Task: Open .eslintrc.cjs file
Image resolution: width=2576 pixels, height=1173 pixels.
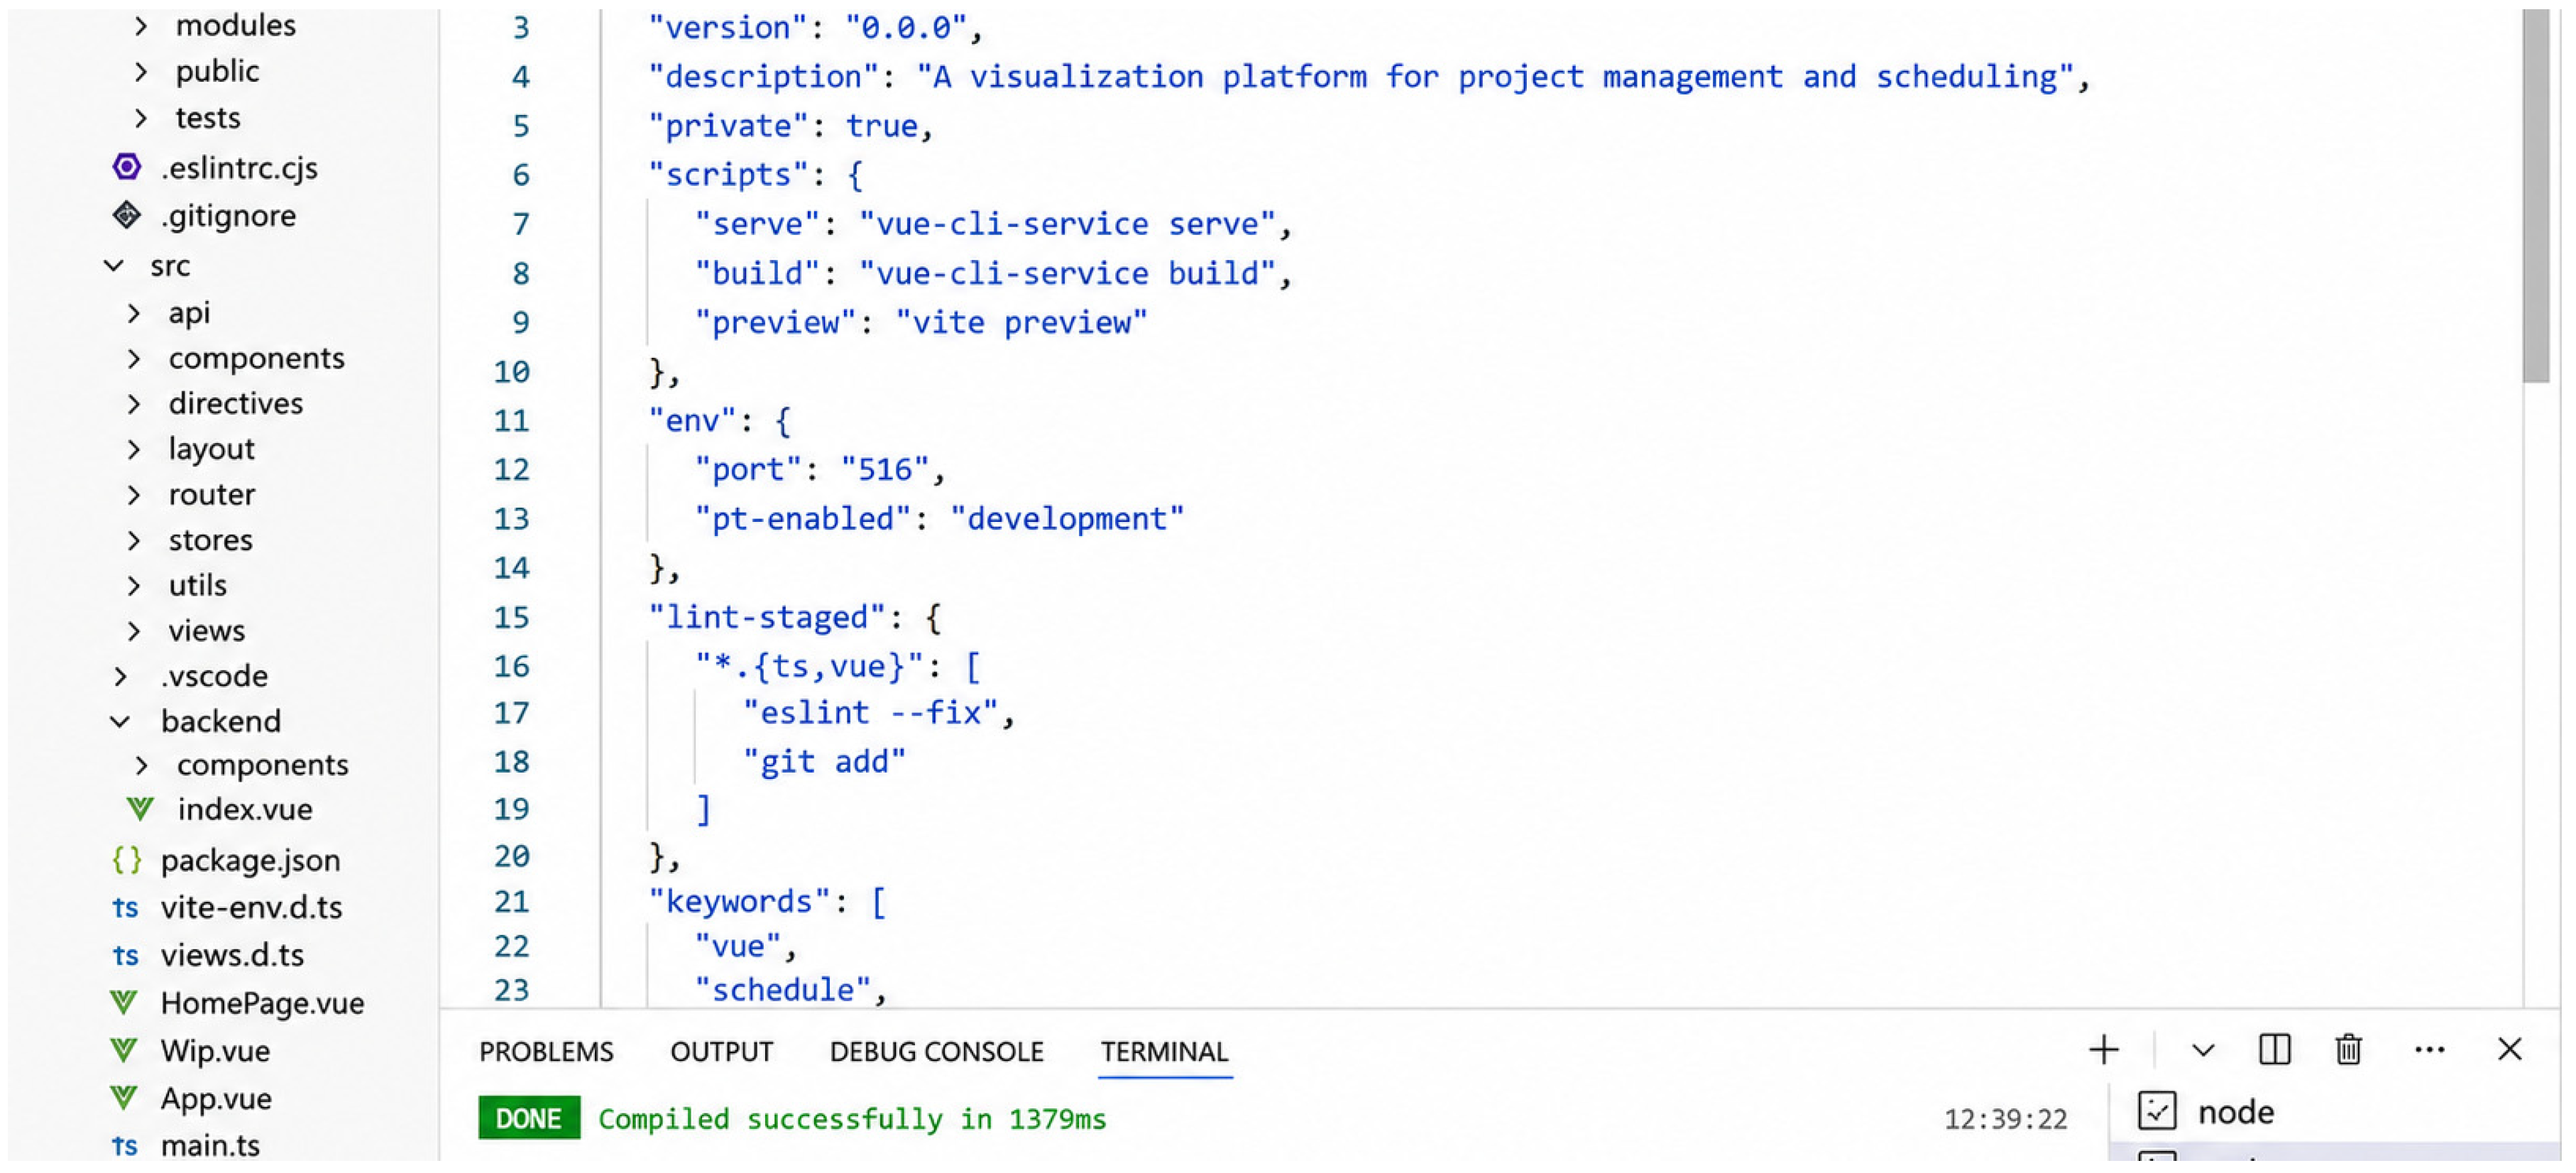Action: tap(239, 168)
